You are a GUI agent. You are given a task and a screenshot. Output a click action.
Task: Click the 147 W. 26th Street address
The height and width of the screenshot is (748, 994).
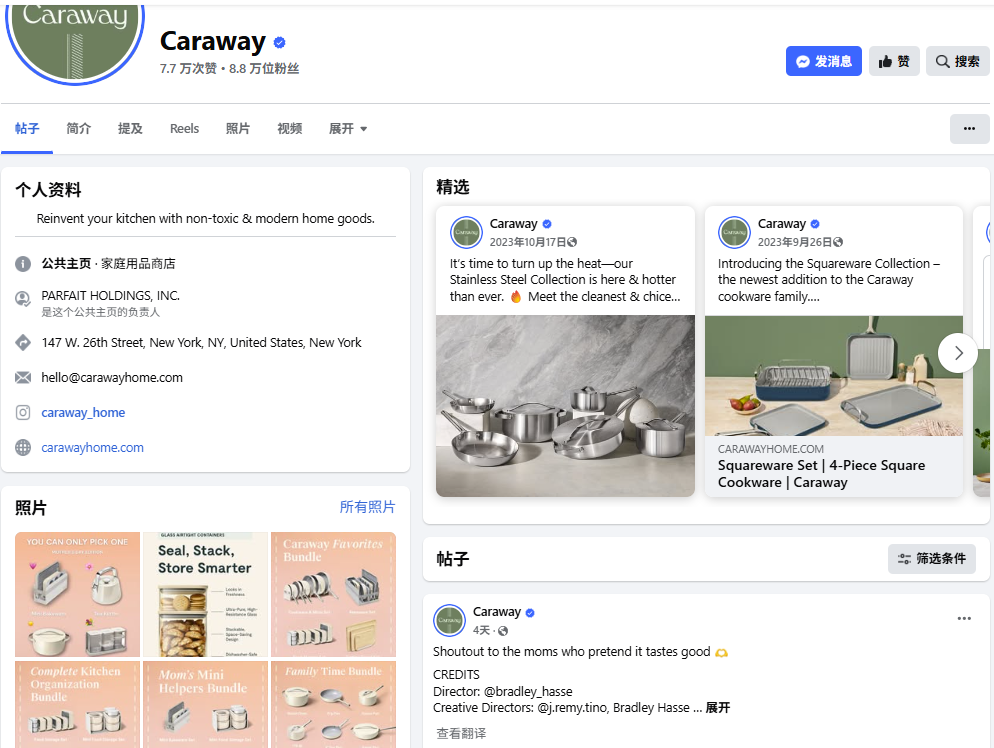202,343
